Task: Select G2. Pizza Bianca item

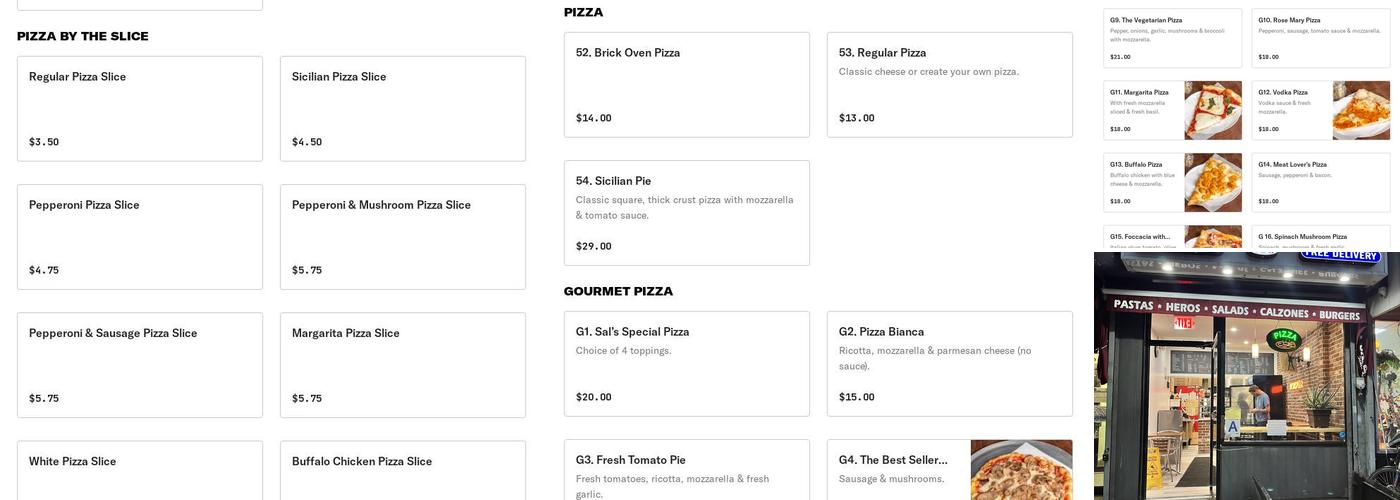Action: (949, 363)
